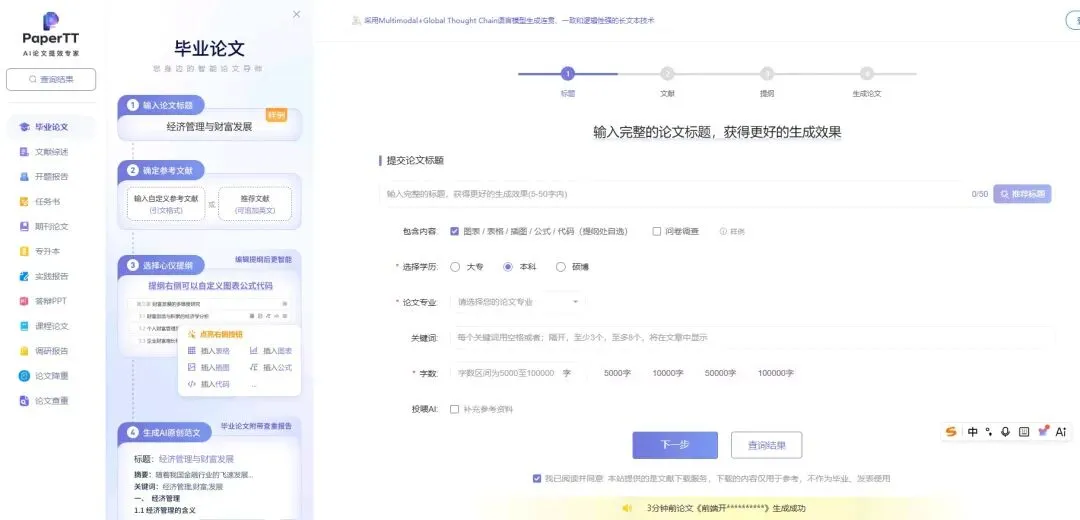Image resolution: width=1080 pixels, height=520 pixels.
Task: Close the 毕业论文 guide panel
Action: click(297, 14)
